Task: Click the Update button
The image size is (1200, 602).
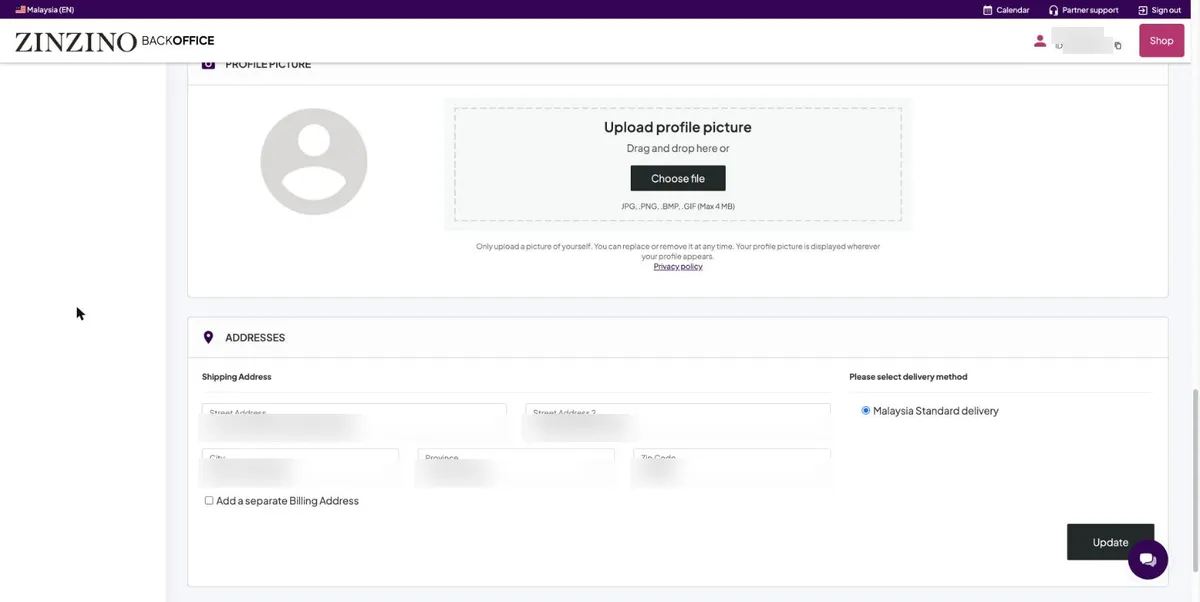Action: [x=1110, y=542]
